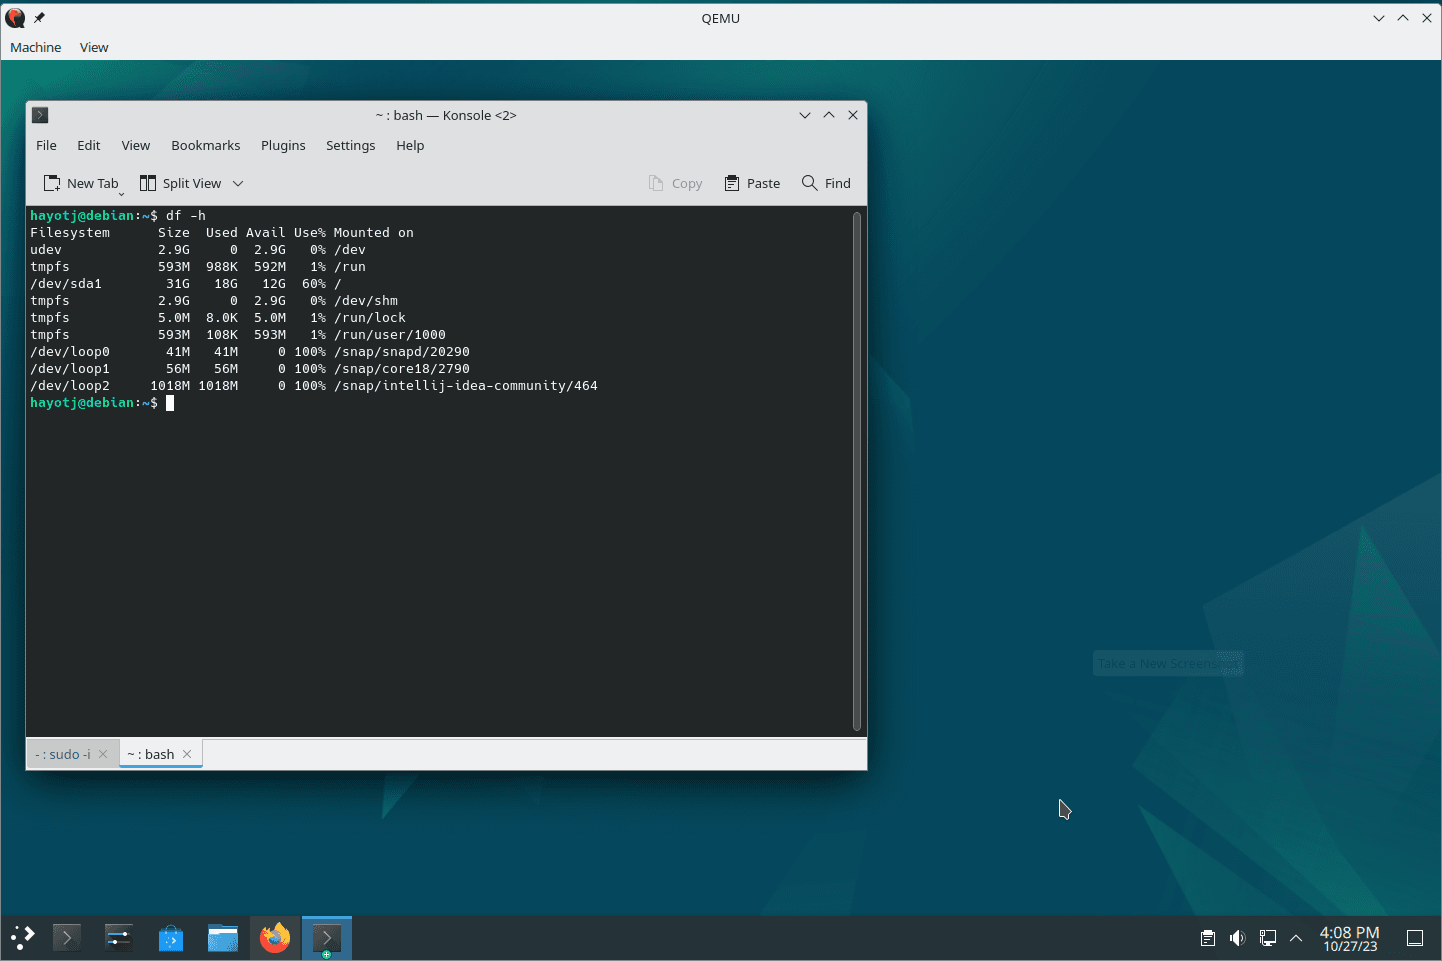1442x961 pixels.
Task: Expand the Split View dropdown arrow
Action: [x=238, y=184]
